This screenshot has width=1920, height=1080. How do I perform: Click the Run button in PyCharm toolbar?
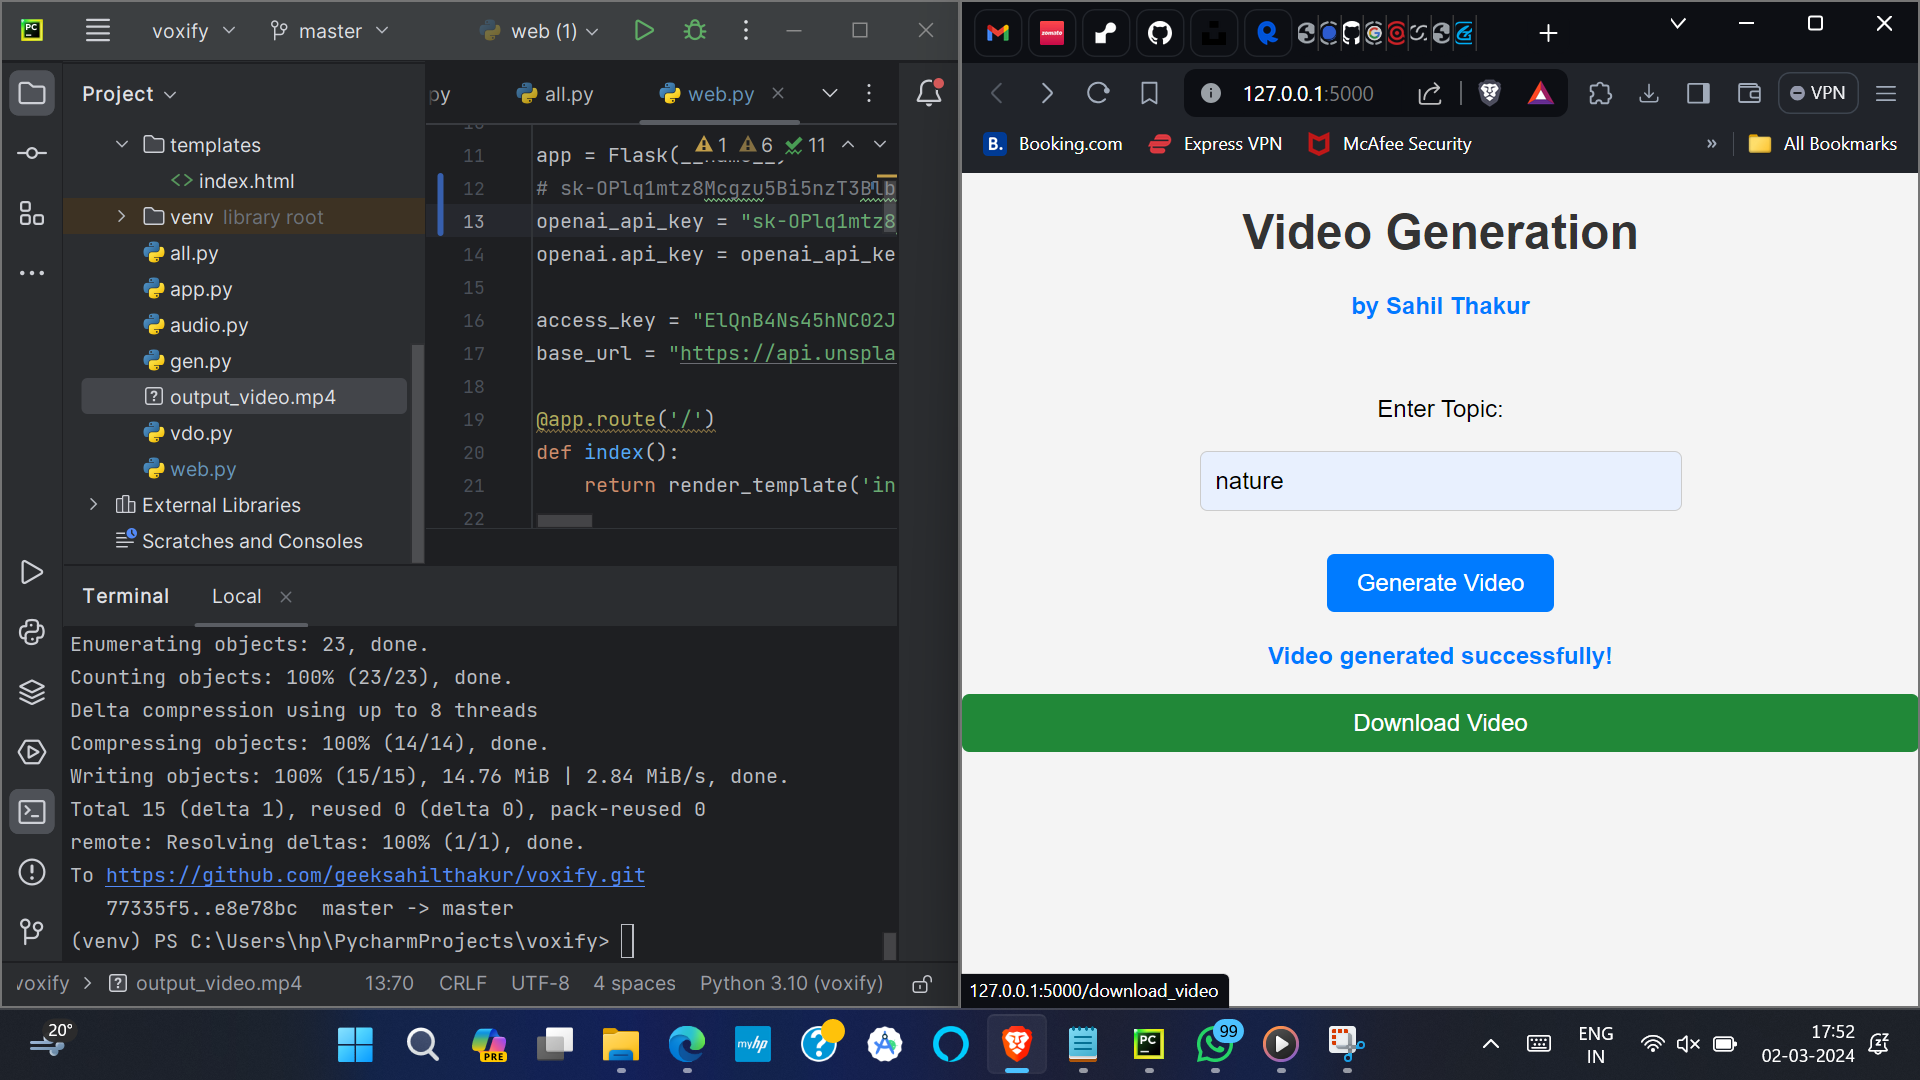pyautogui.click(x=644, y=31)
